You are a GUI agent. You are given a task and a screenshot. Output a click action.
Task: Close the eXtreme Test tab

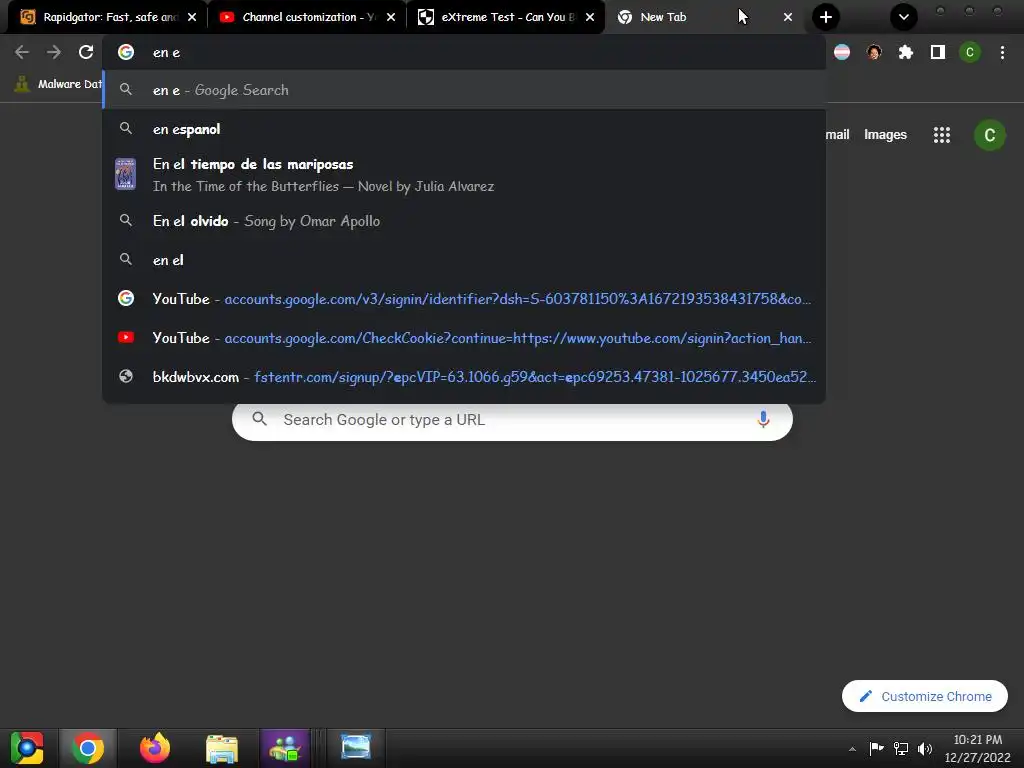(x=590, y=17)
